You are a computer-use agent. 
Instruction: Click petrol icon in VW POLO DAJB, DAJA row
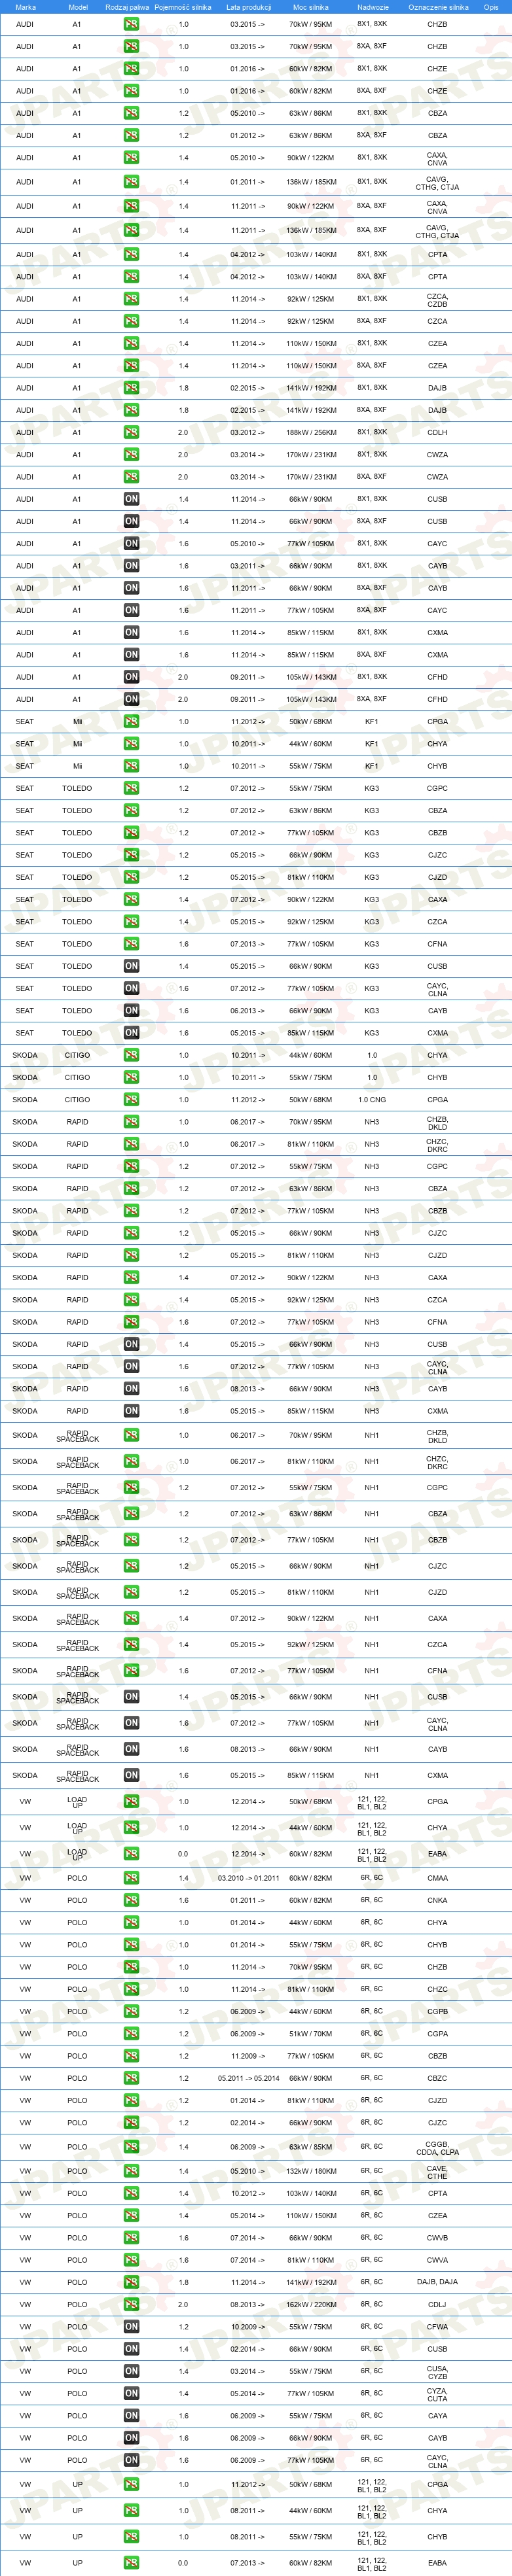pos(131,2282)
